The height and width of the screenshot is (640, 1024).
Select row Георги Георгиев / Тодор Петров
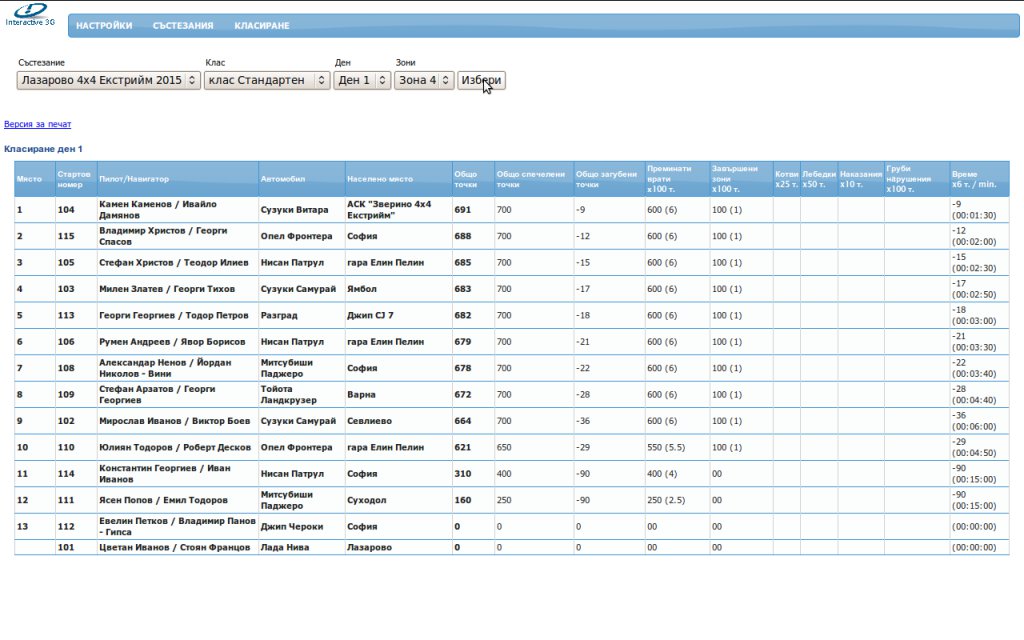click(512, 315)
